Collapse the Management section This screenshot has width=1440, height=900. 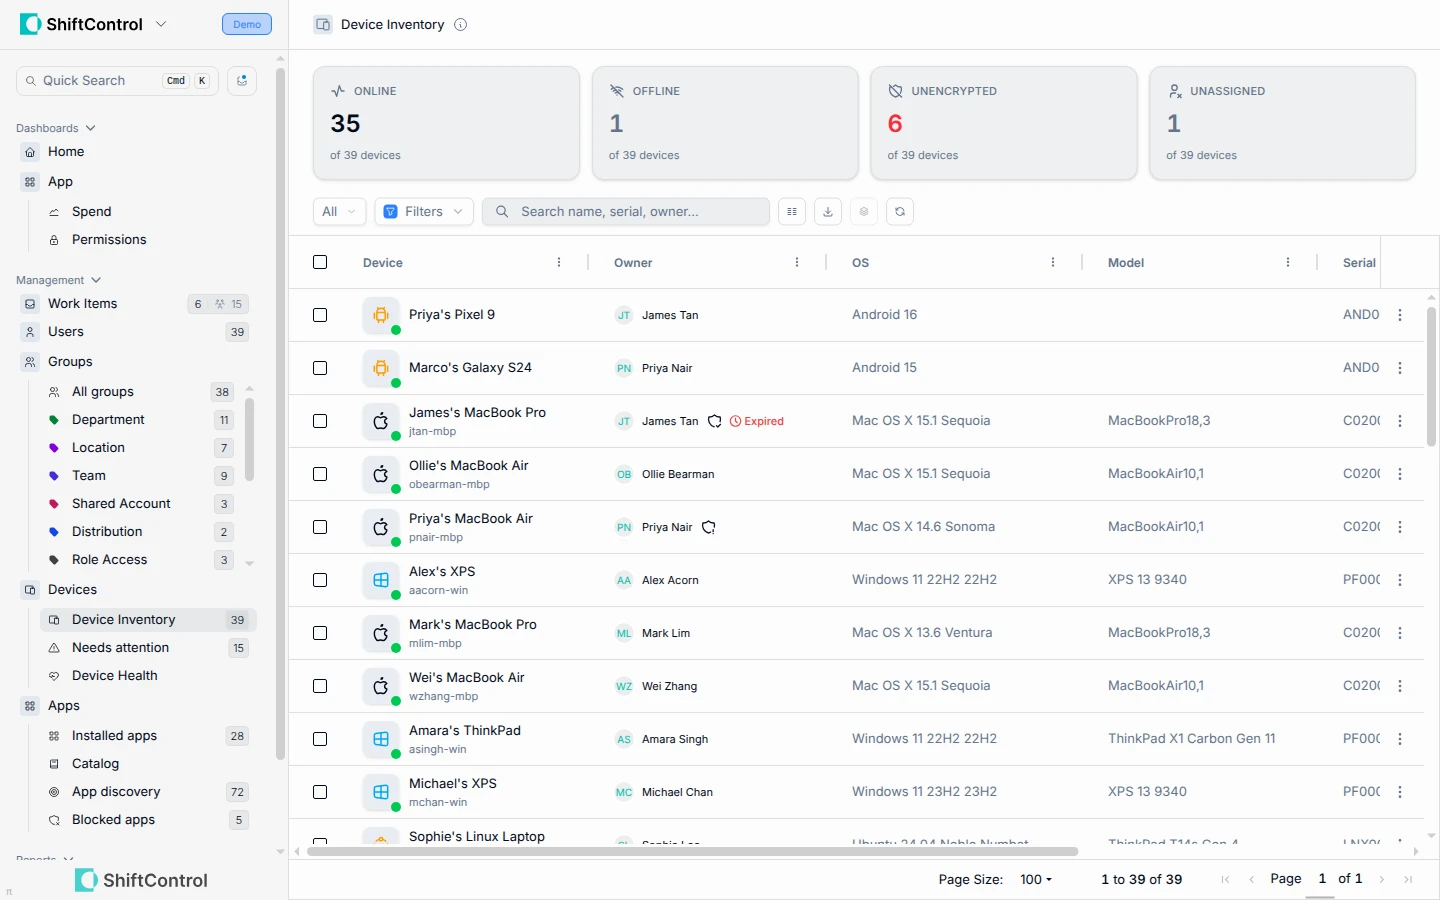(x=59, y=280)
